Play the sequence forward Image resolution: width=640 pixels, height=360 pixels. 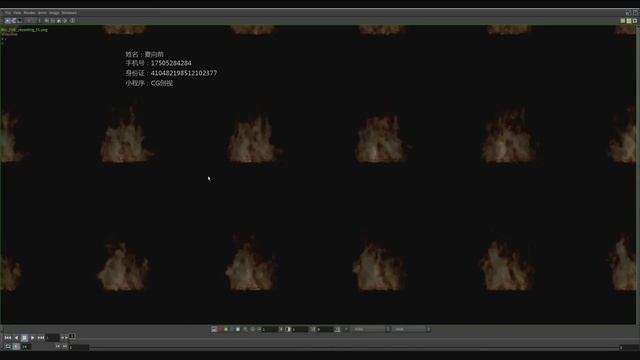pyautogui.click(x=33, y=338)
